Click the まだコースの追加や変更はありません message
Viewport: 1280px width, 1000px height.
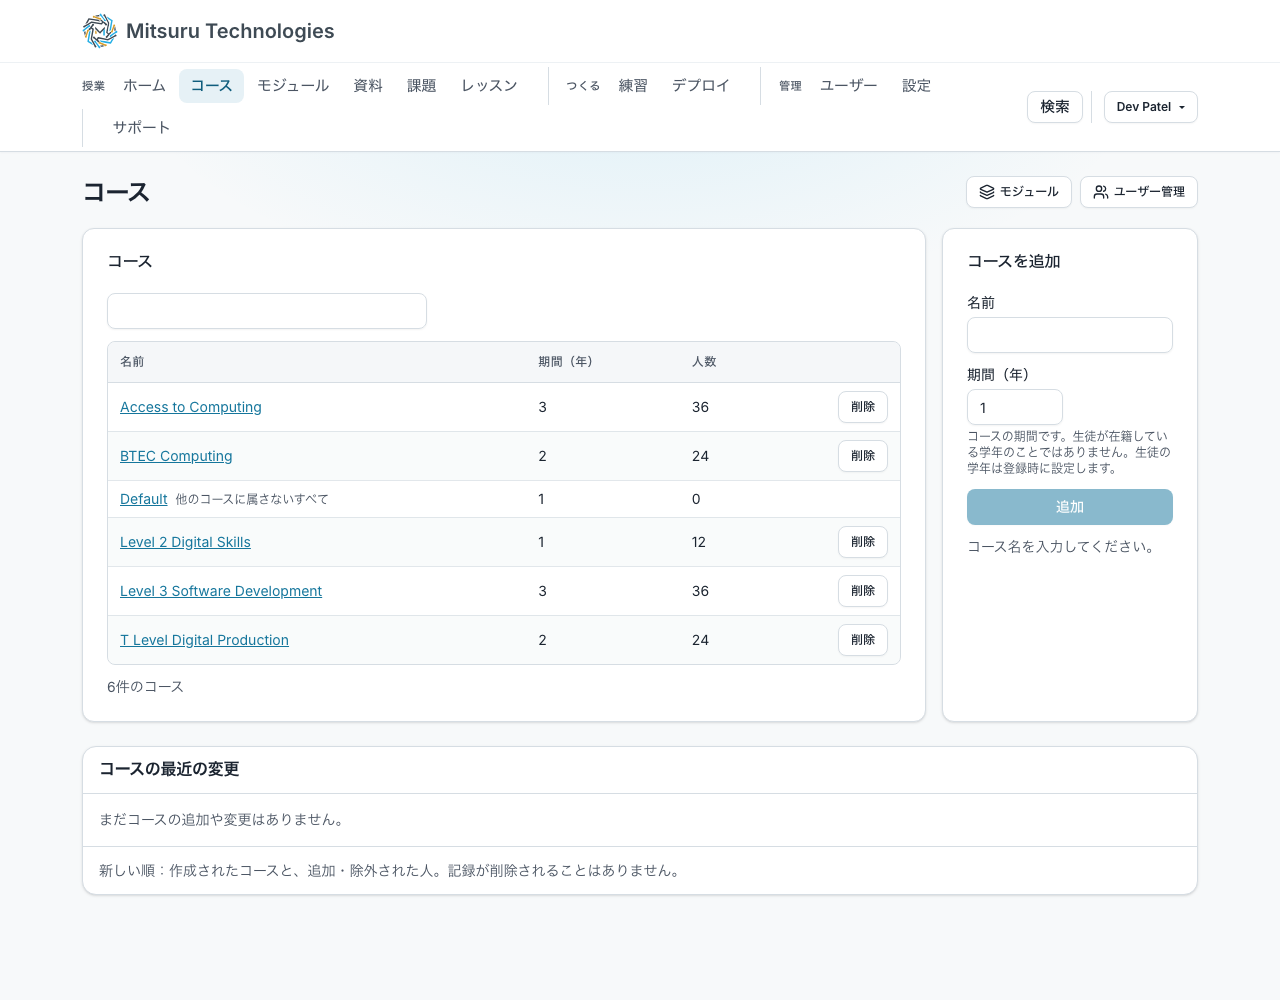(223, 820)
